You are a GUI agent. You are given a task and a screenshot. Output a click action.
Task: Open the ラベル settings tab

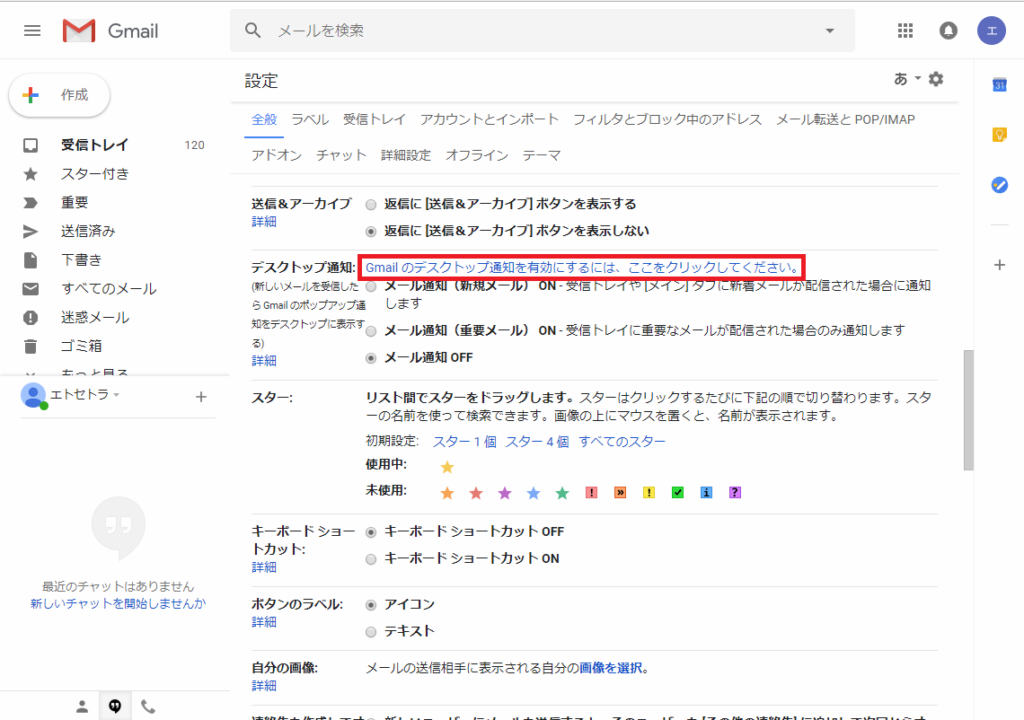310,118
